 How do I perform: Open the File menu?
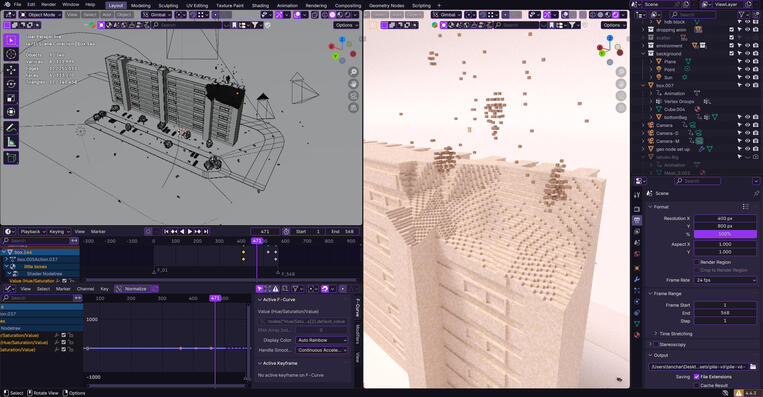17,4
